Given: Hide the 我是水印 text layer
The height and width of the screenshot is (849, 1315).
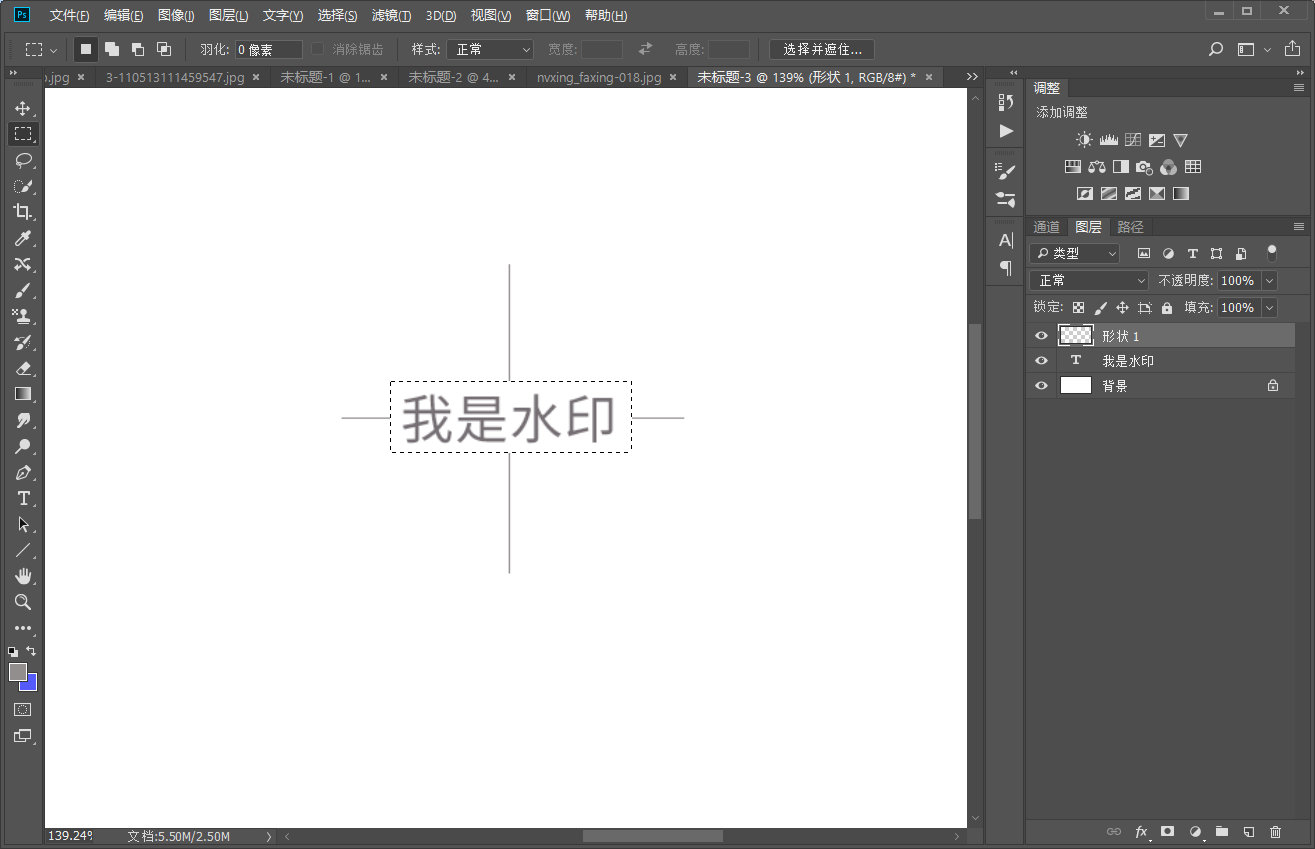Looking at the screenshot, I should point(1041,360).
